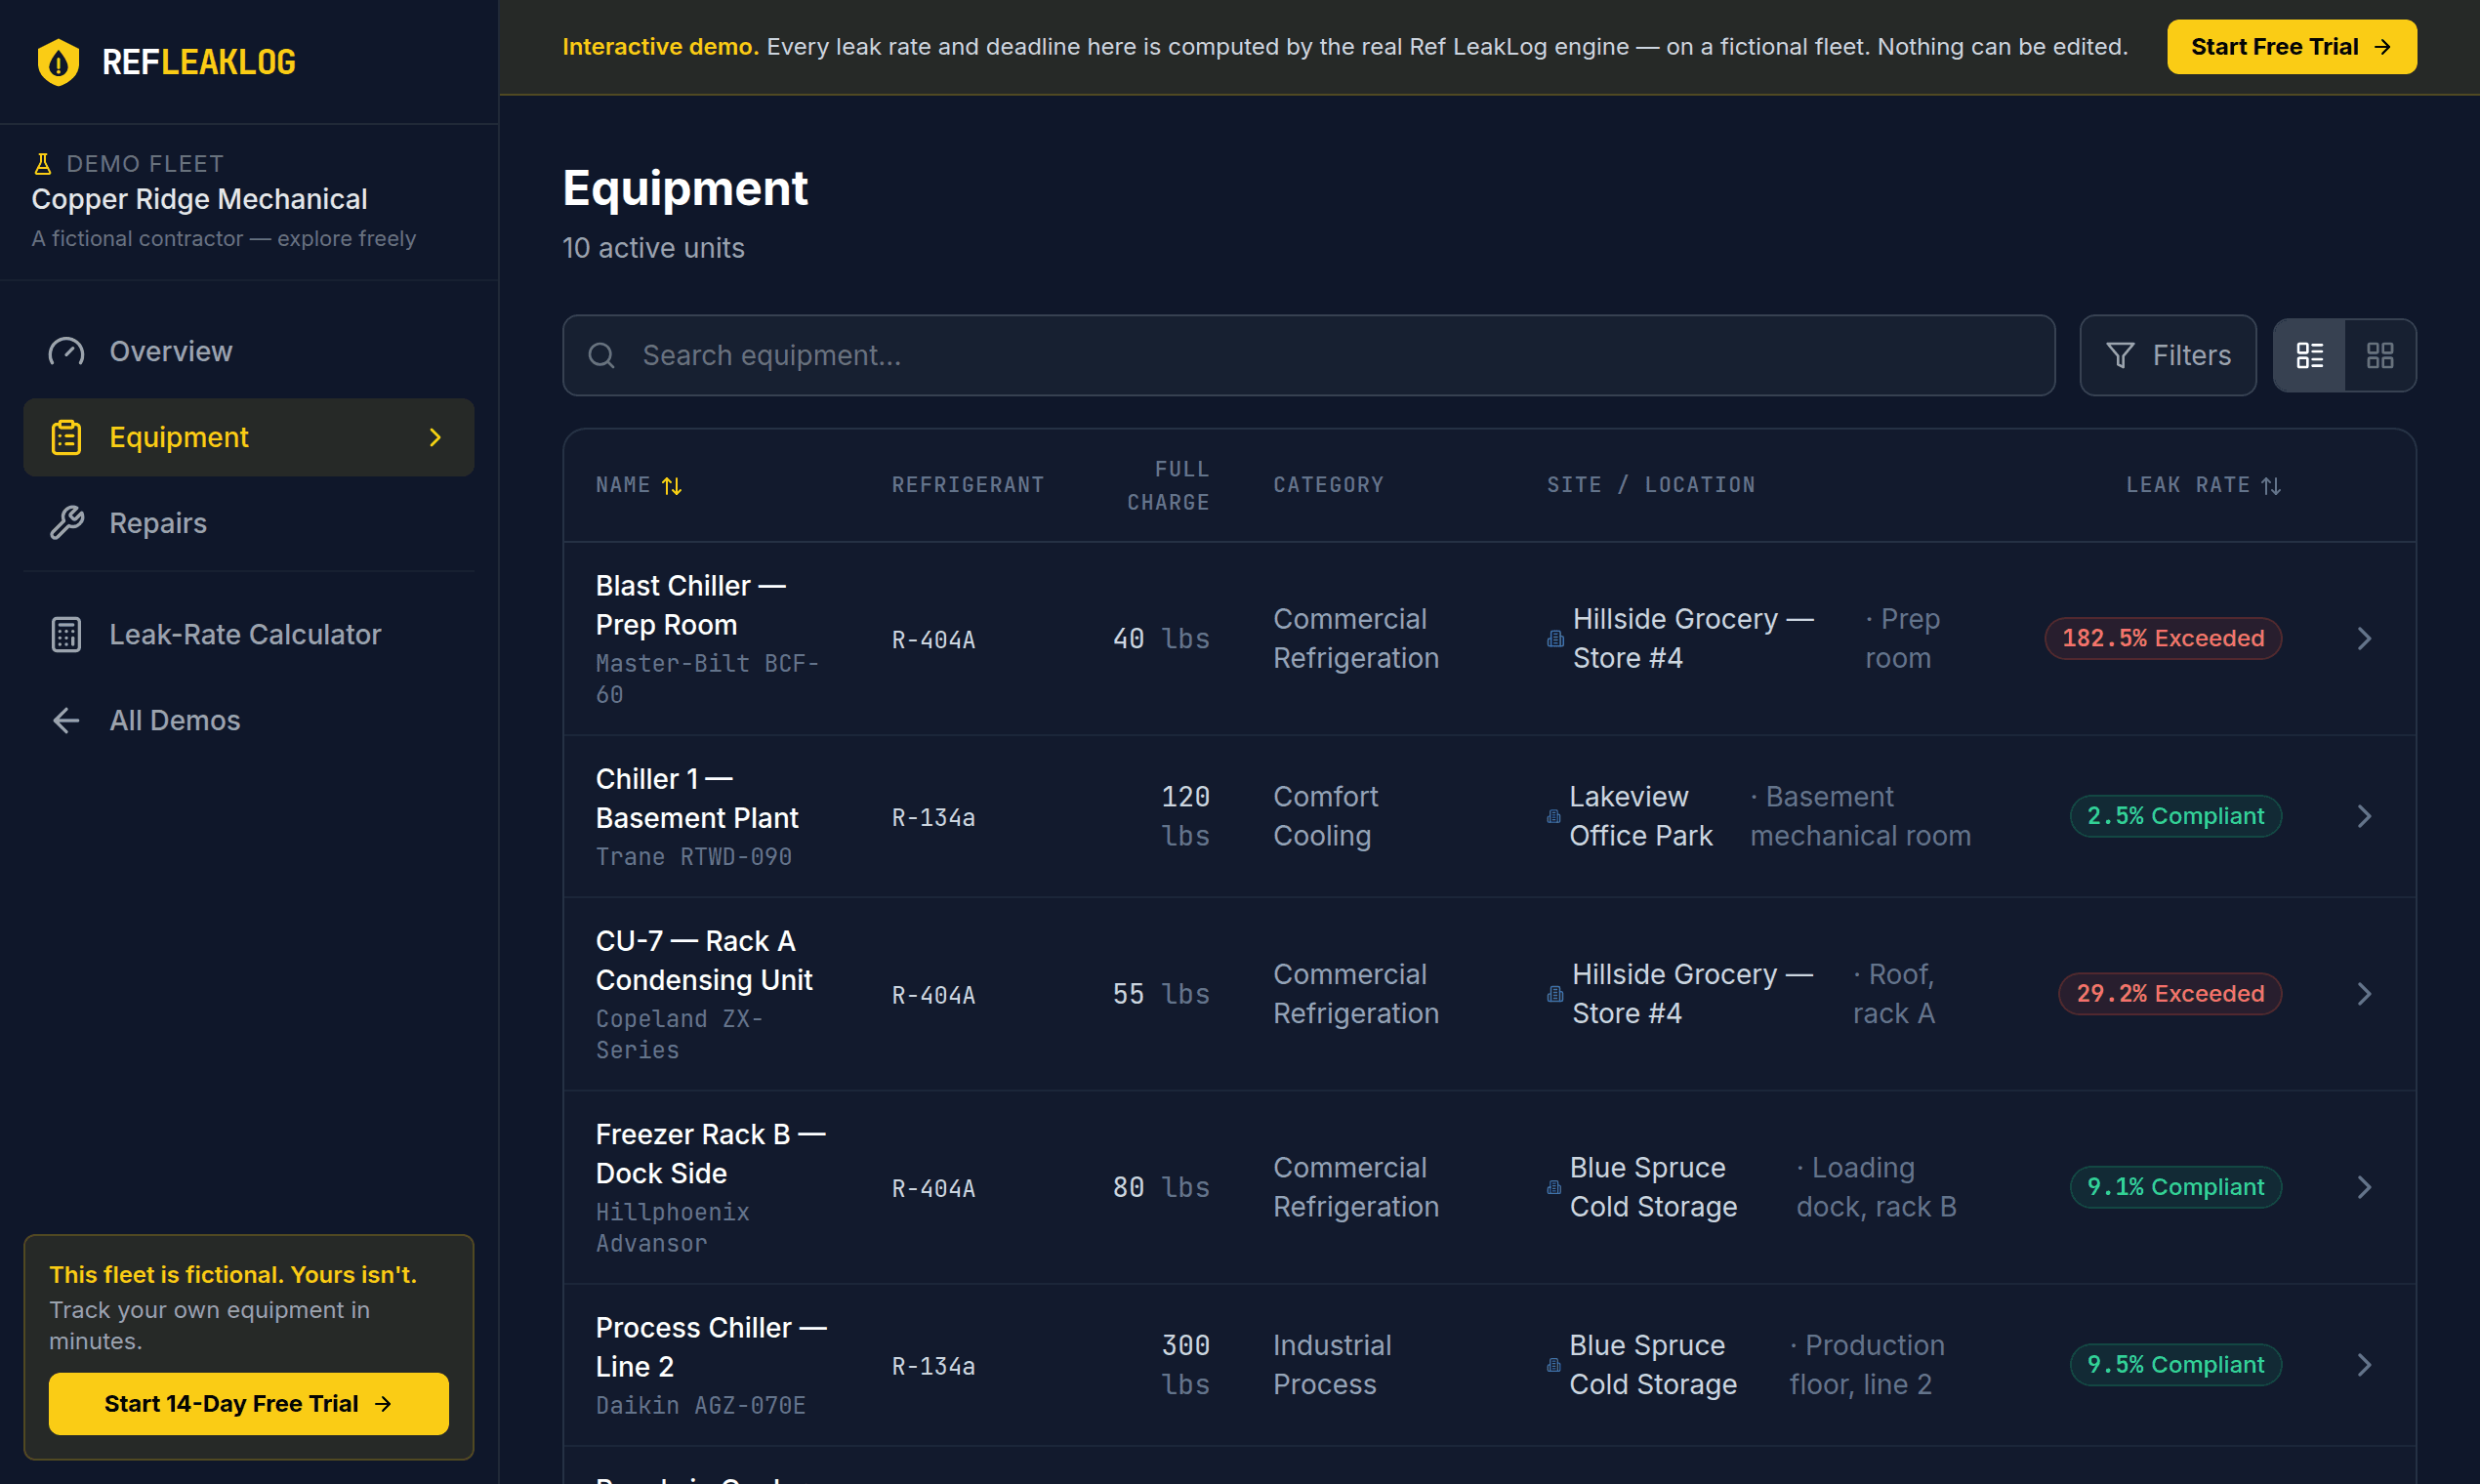Open Blast Chiller row chevron

pyautogui.click(x=2364, y=639)
